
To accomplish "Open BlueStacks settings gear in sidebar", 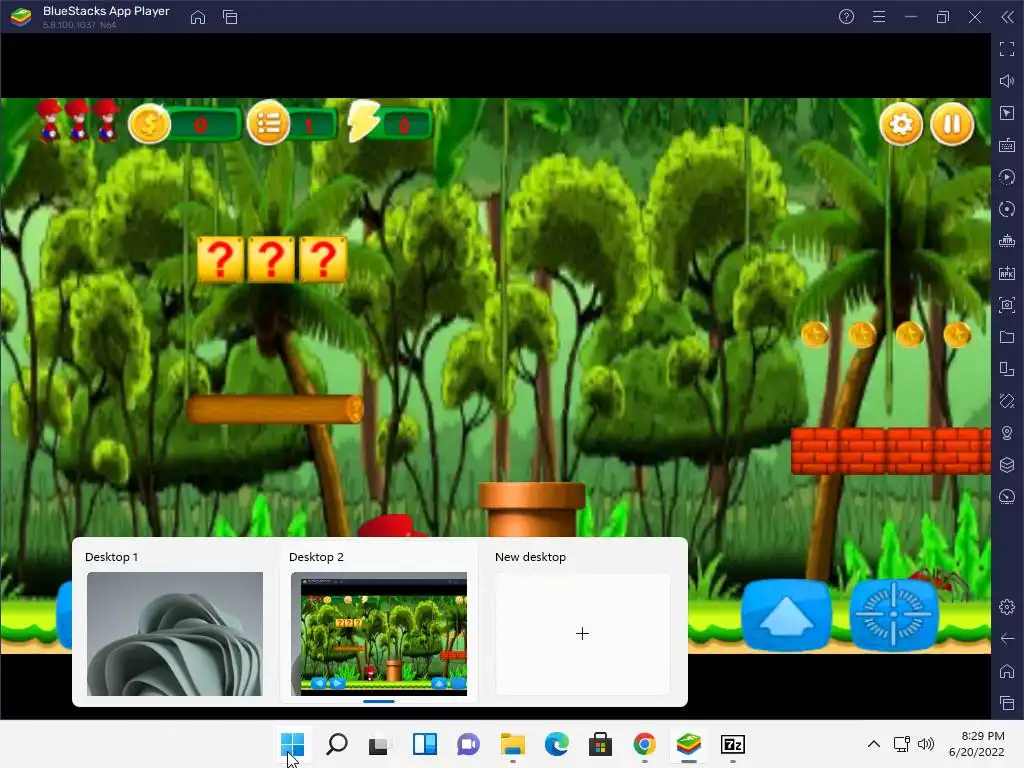I will (x=1007, y=607).
